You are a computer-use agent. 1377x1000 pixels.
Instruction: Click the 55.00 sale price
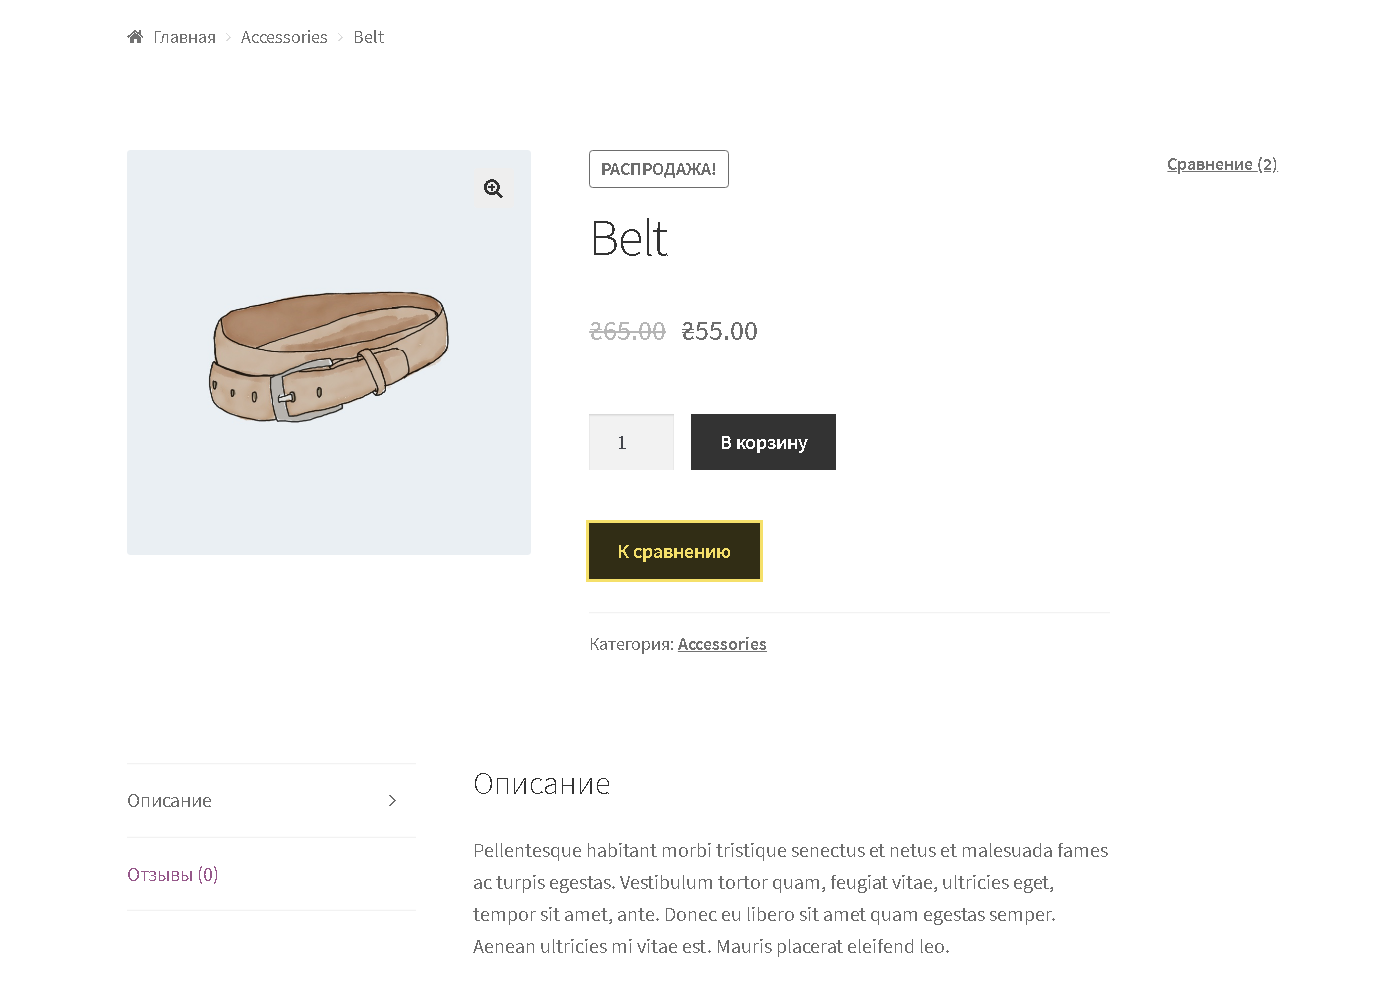719,331
